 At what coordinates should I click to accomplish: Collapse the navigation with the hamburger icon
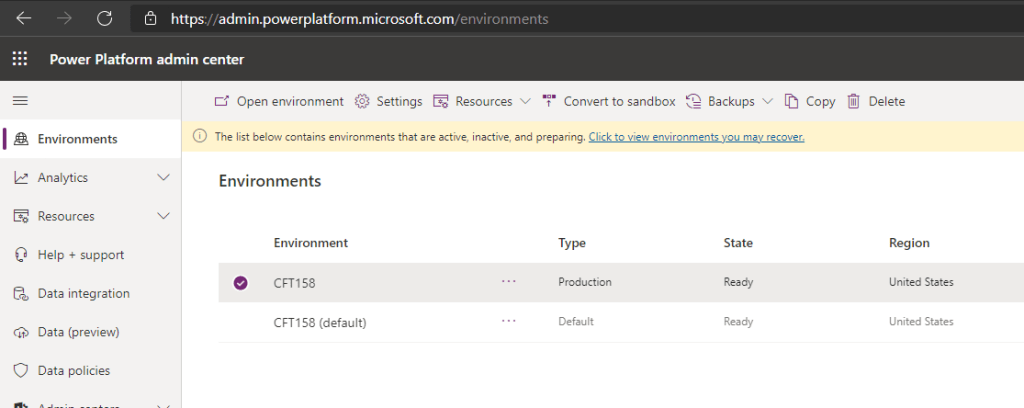[21, 101]
